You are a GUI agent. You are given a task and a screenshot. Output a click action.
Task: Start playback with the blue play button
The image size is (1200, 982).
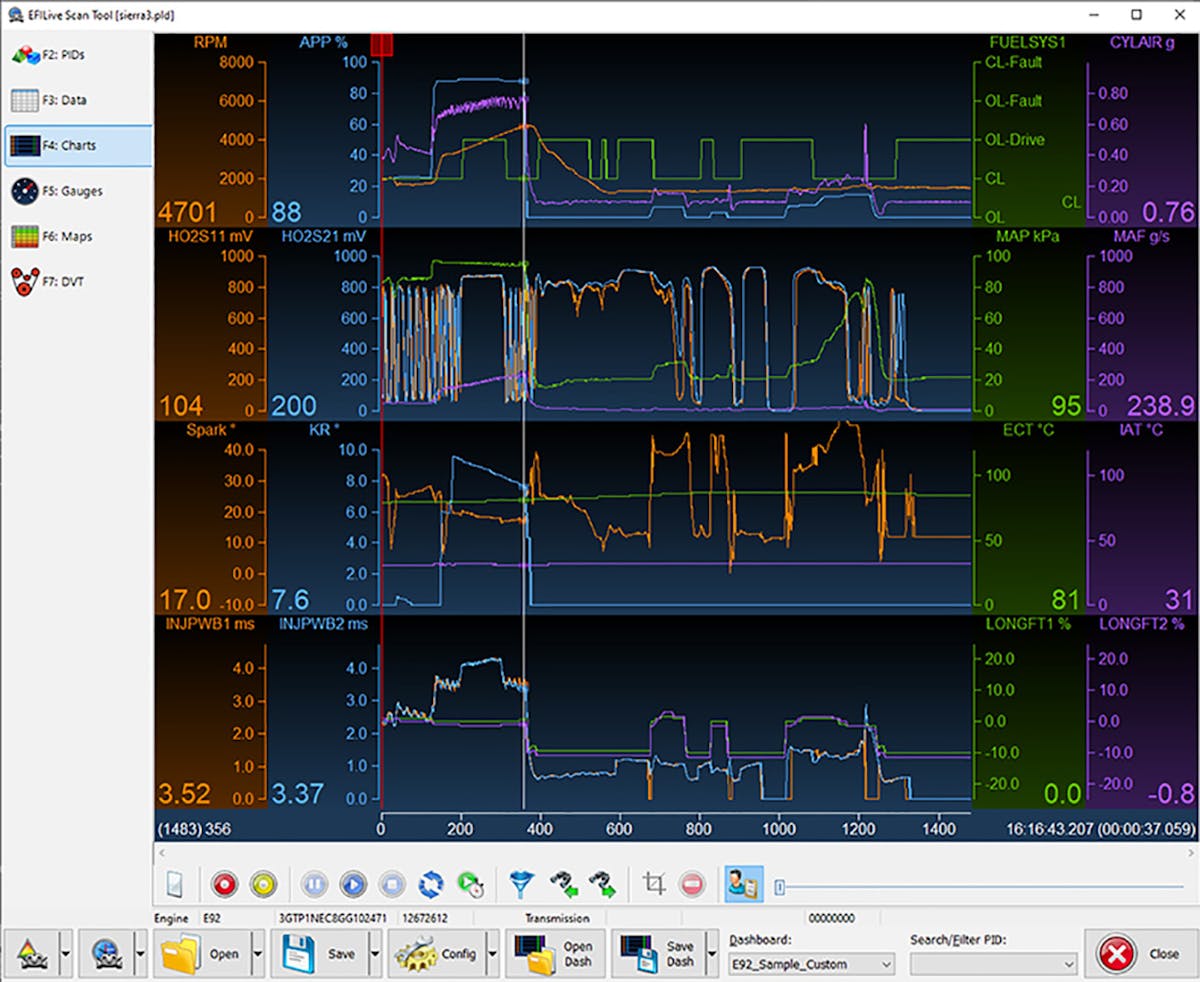click(x=352, y=884)
